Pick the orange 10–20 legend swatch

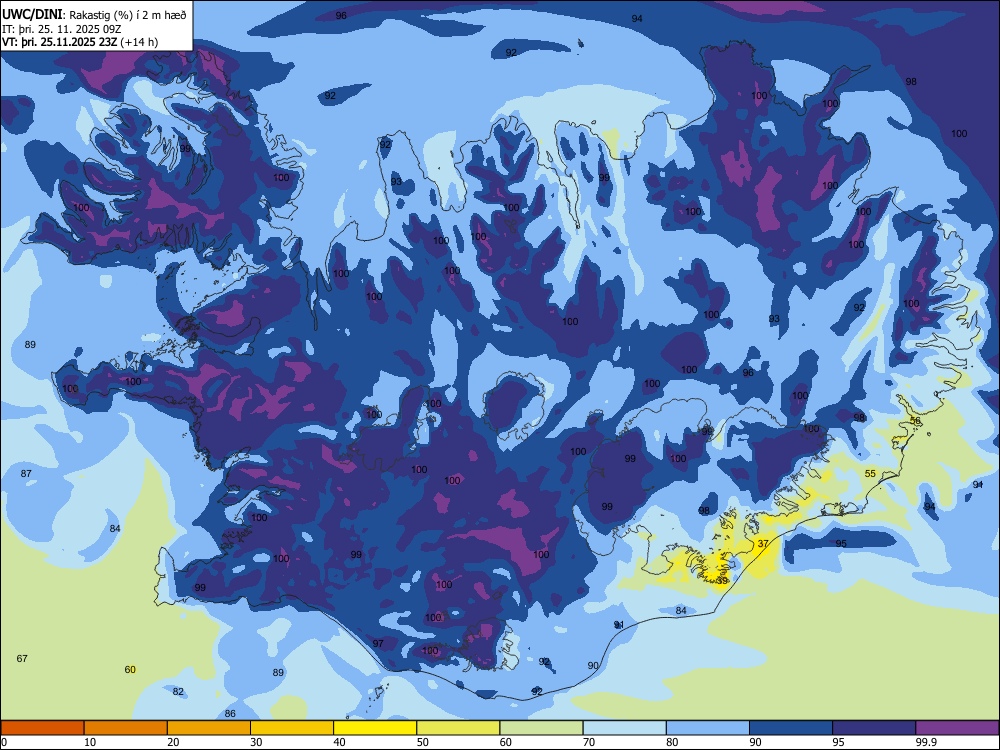126,728
